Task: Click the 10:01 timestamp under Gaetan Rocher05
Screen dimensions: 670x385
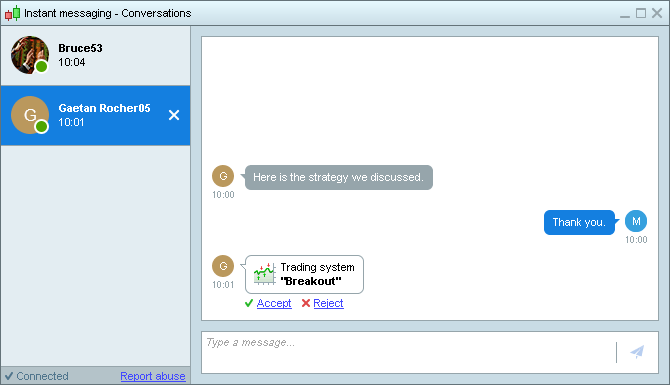Action: [x=71, y=123]
